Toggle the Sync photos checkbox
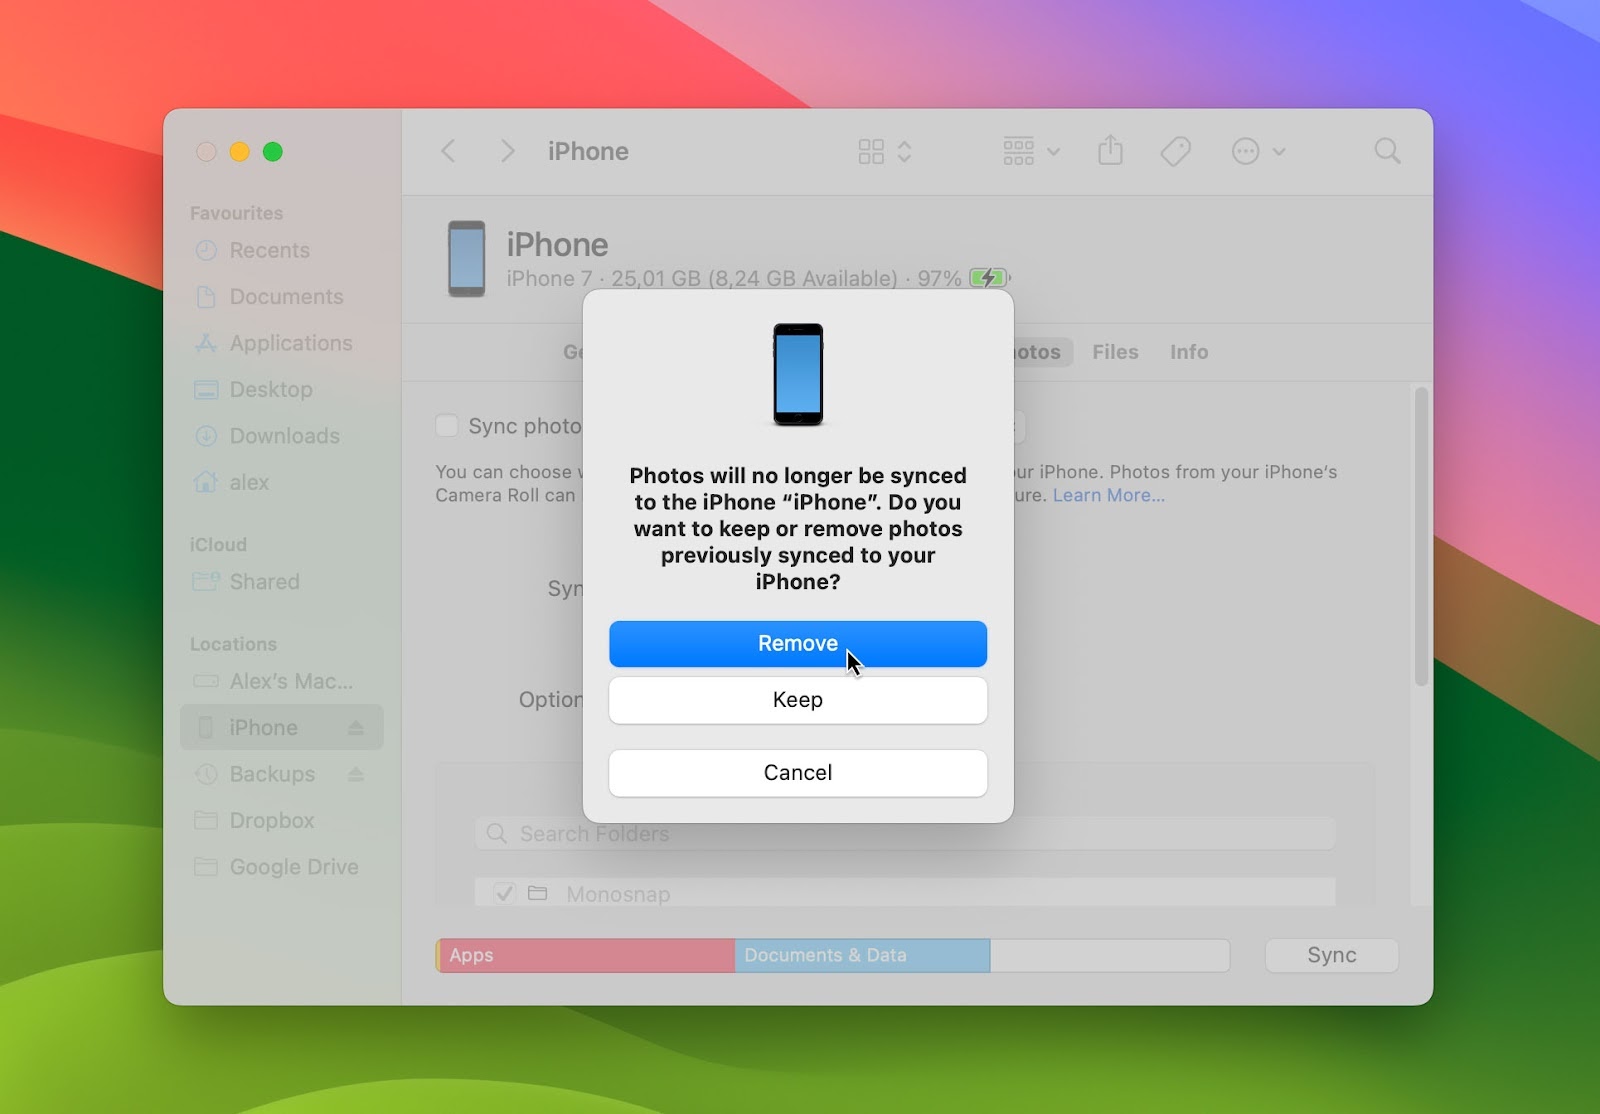This screenshot has width=1600, height=1114. point(447,426)
